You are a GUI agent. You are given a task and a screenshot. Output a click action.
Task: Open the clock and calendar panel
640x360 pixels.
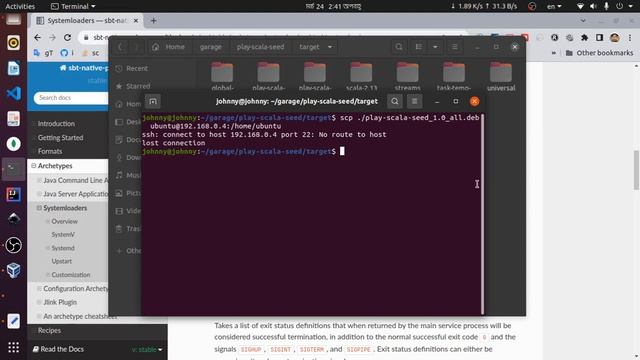(333, 6)
